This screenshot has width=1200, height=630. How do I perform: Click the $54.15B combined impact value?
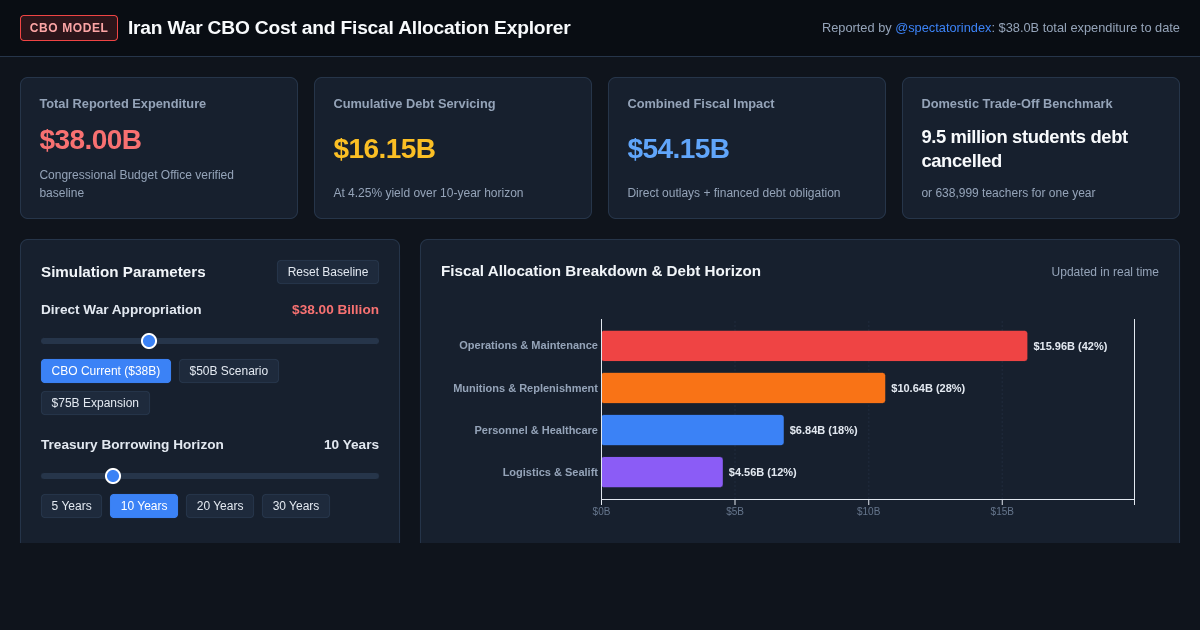point(678,149)
